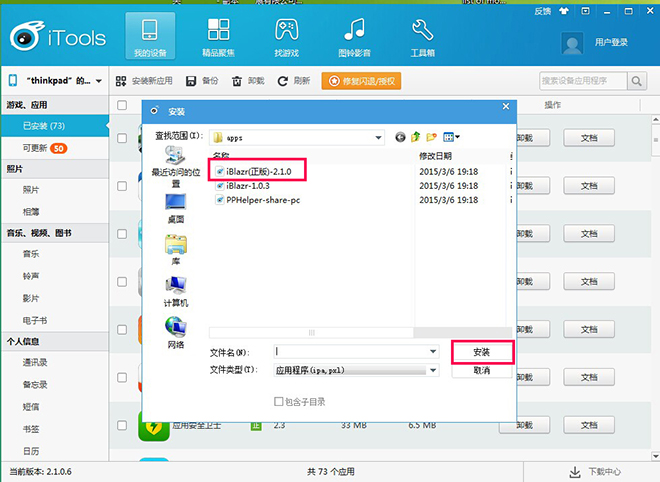Select file iBlazr(正版)-2.1.0

(253, 171)
